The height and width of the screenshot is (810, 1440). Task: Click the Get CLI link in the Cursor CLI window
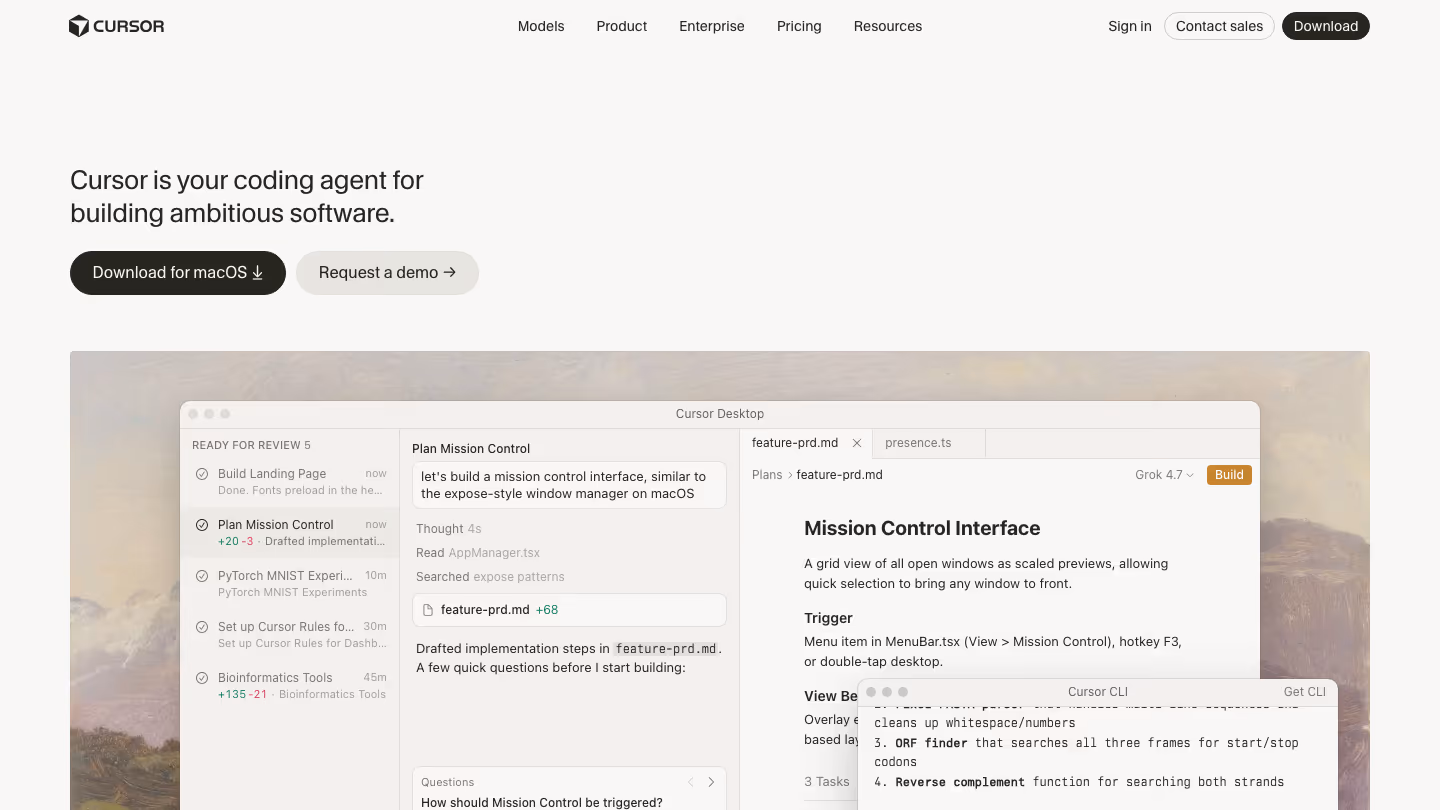tap(1305, 692)
